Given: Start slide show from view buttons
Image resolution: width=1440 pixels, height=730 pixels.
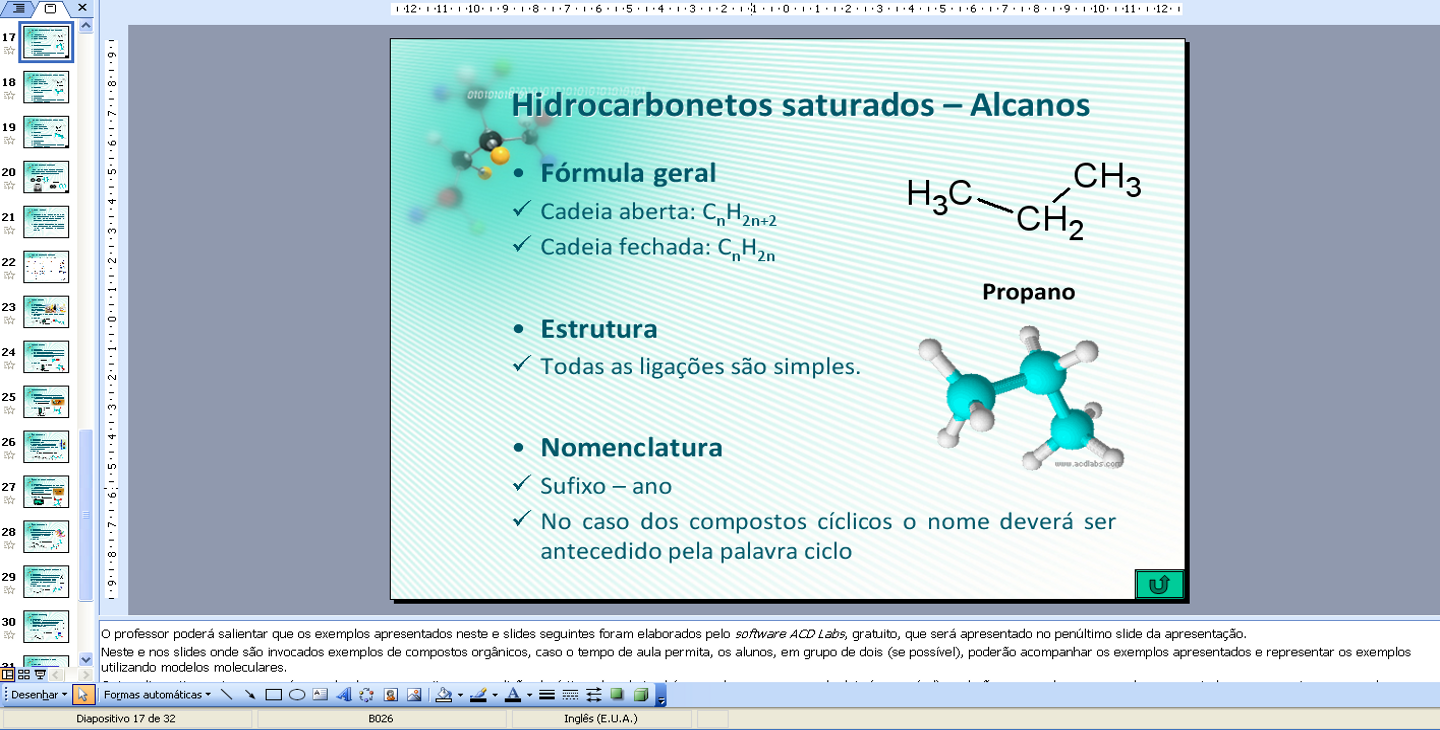Looking at the screenshot, I should (39, 675).
